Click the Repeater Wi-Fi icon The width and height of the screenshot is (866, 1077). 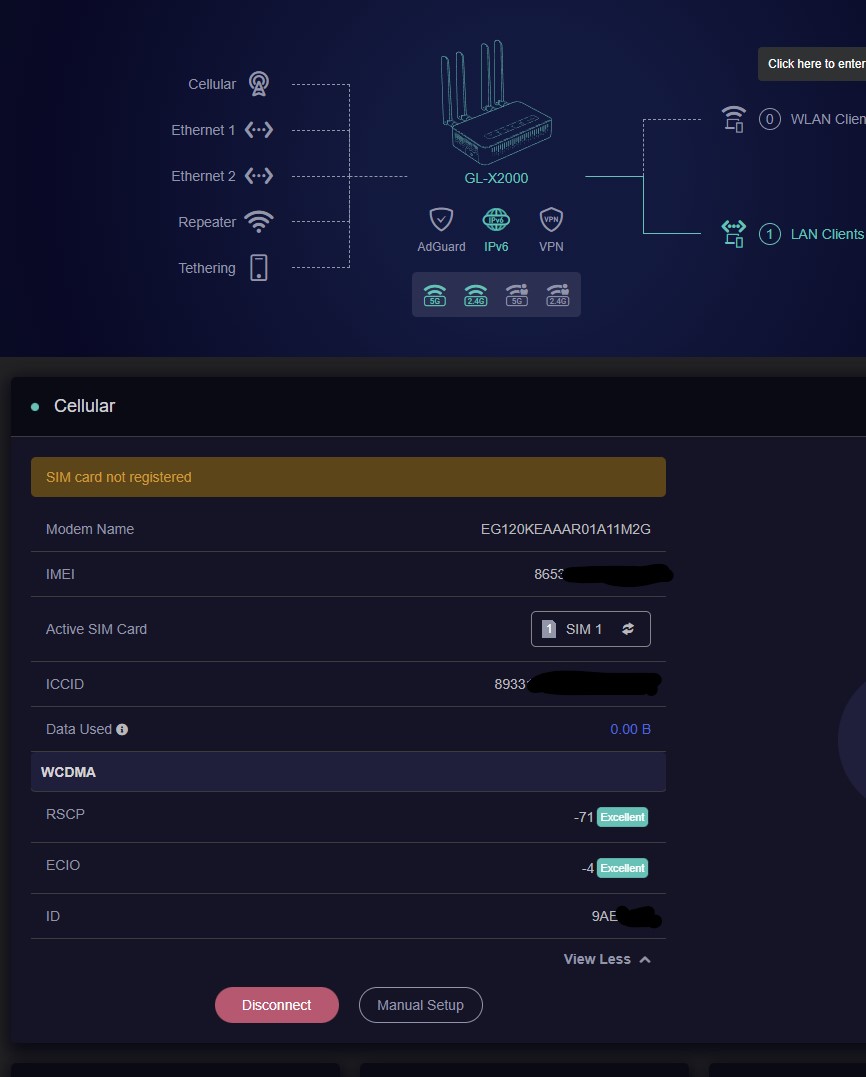(x=259, y=222)
